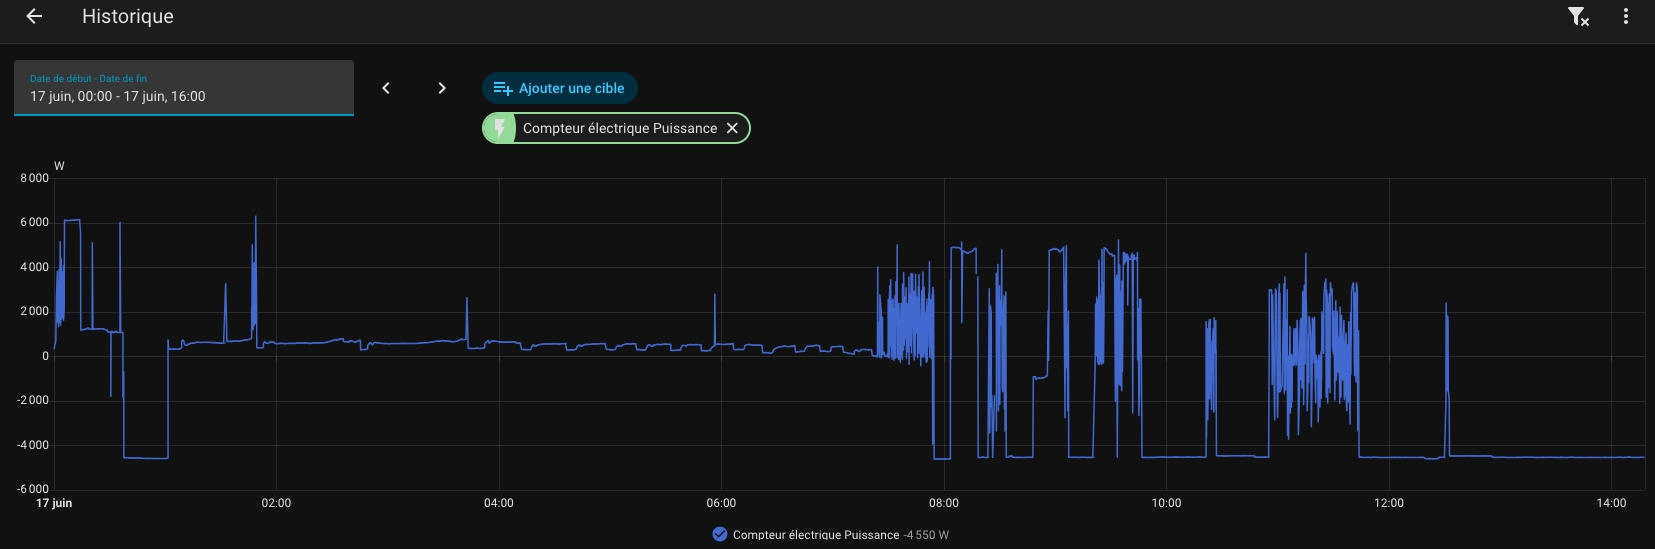Click the 6 000 y-axis label
Viewport: 1655px width, 549px height.
[34, 222]
